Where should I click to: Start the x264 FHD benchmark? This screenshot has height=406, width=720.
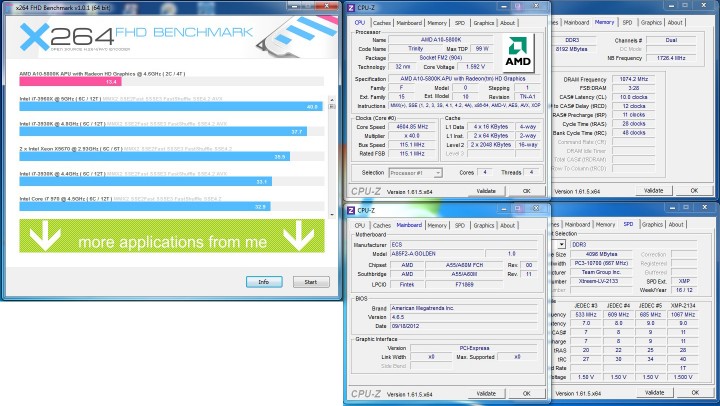[311, 282]
